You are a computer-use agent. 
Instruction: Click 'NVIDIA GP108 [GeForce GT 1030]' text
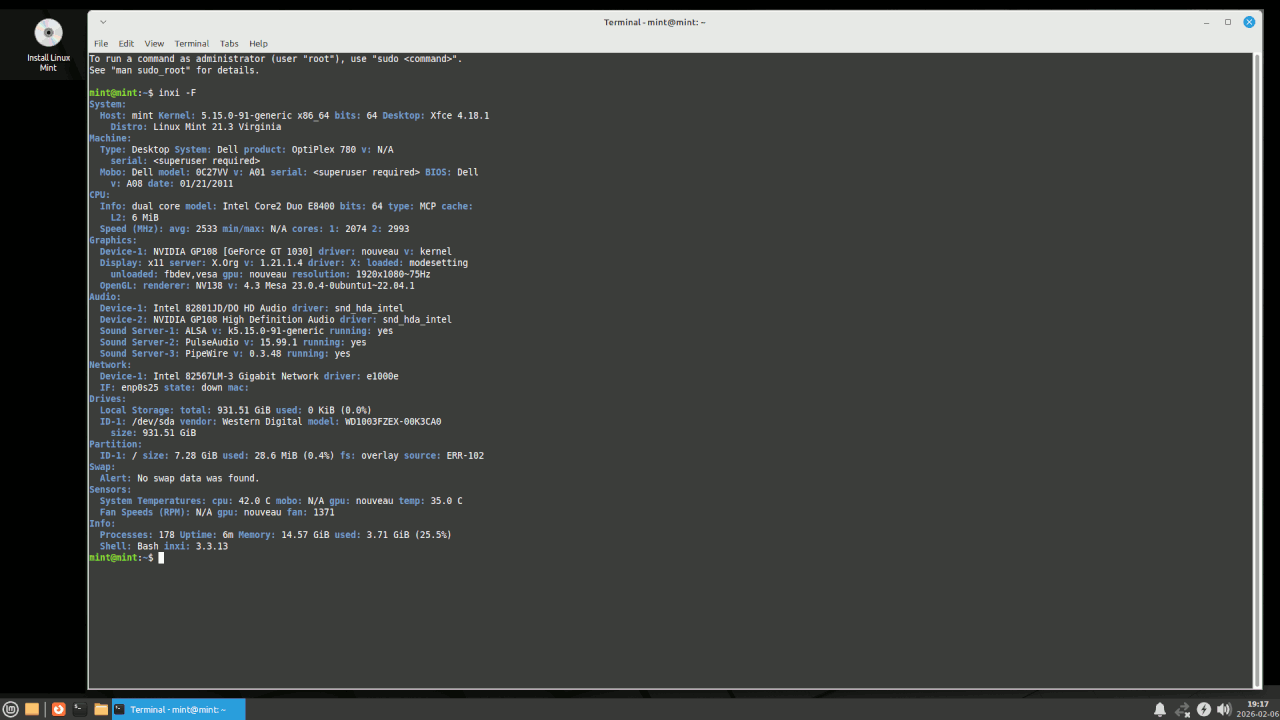[233, 251]
